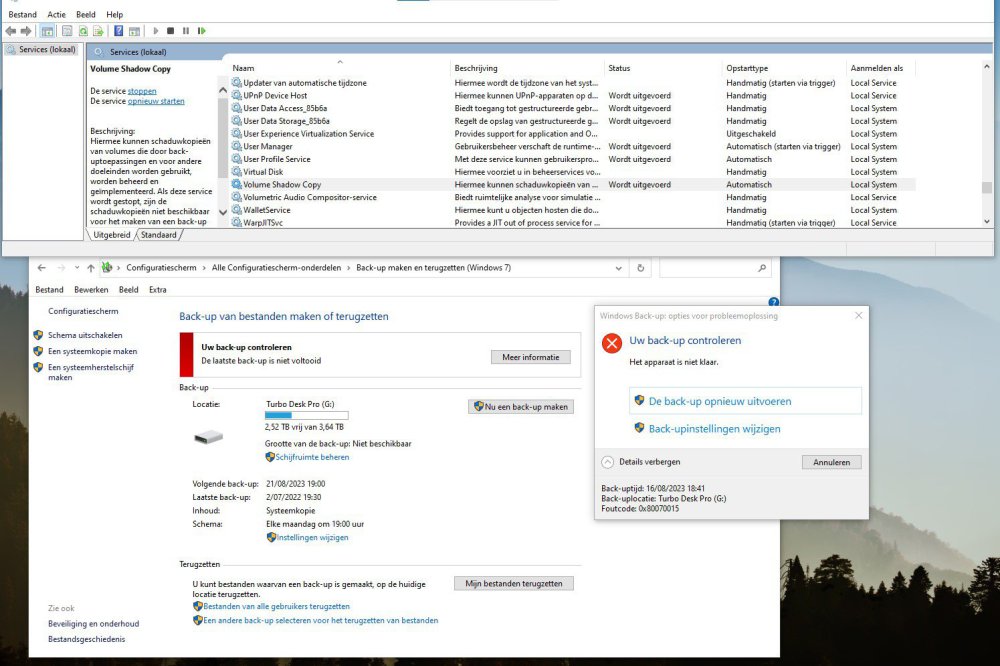Click the Stop service toolbar icon

tap(170, 30)
